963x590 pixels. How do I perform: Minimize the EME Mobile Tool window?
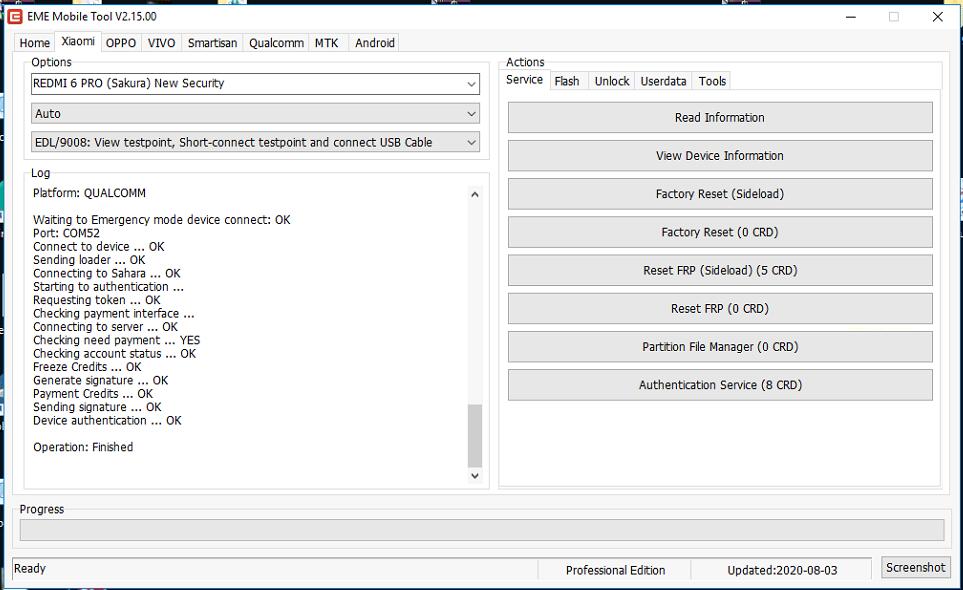(x=851, y=17)
